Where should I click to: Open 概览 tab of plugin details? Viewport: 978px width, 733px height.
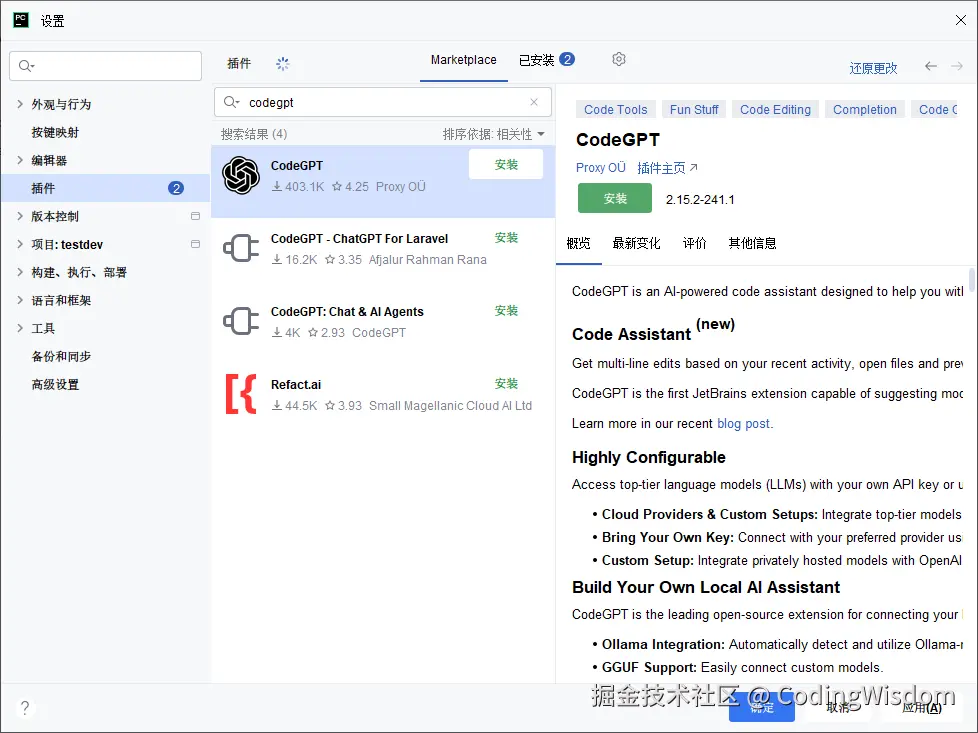(578, 243)
